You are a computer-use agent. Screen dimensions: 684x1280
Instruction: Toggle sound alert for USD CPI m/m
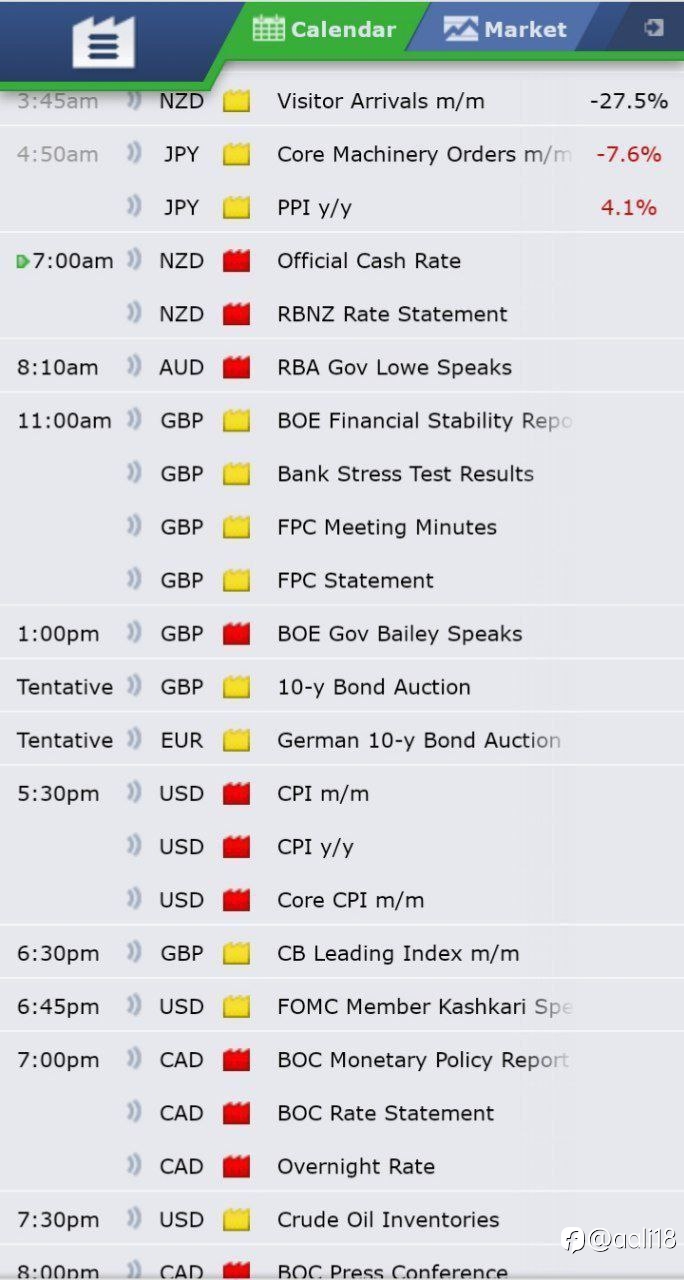point(134,793)
